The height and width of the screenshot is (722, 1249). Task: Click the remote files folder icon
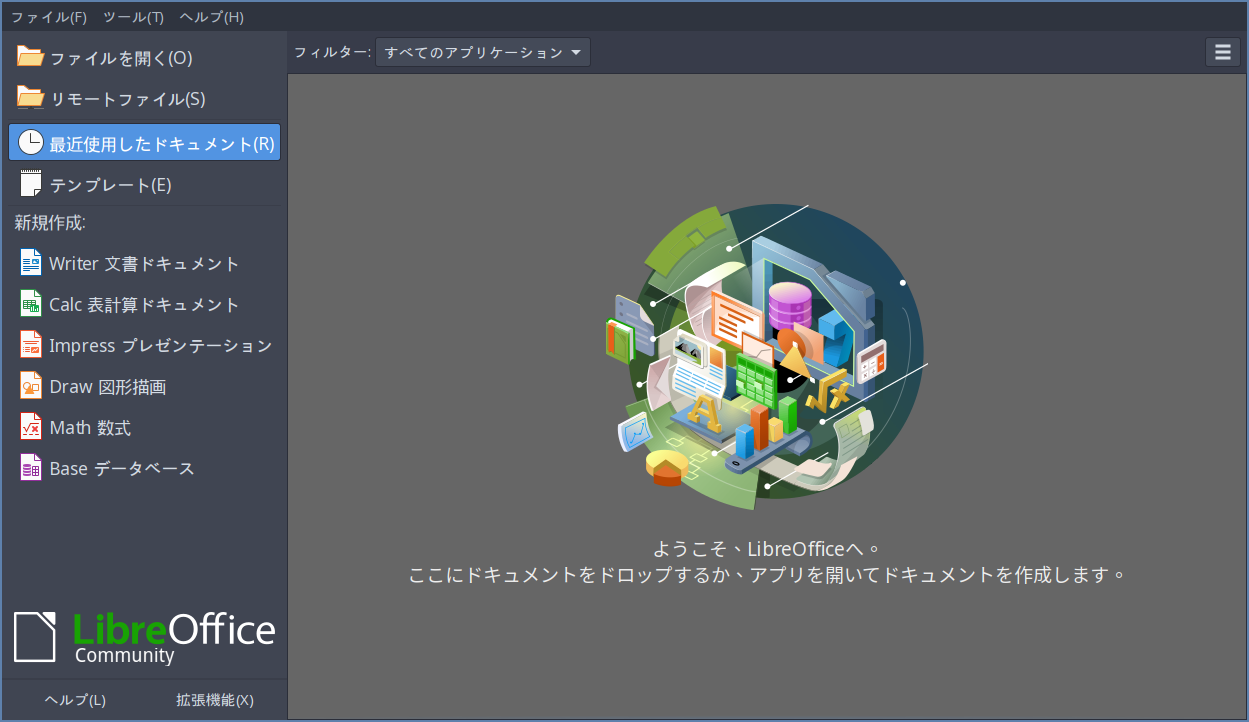tap(28, 98)
